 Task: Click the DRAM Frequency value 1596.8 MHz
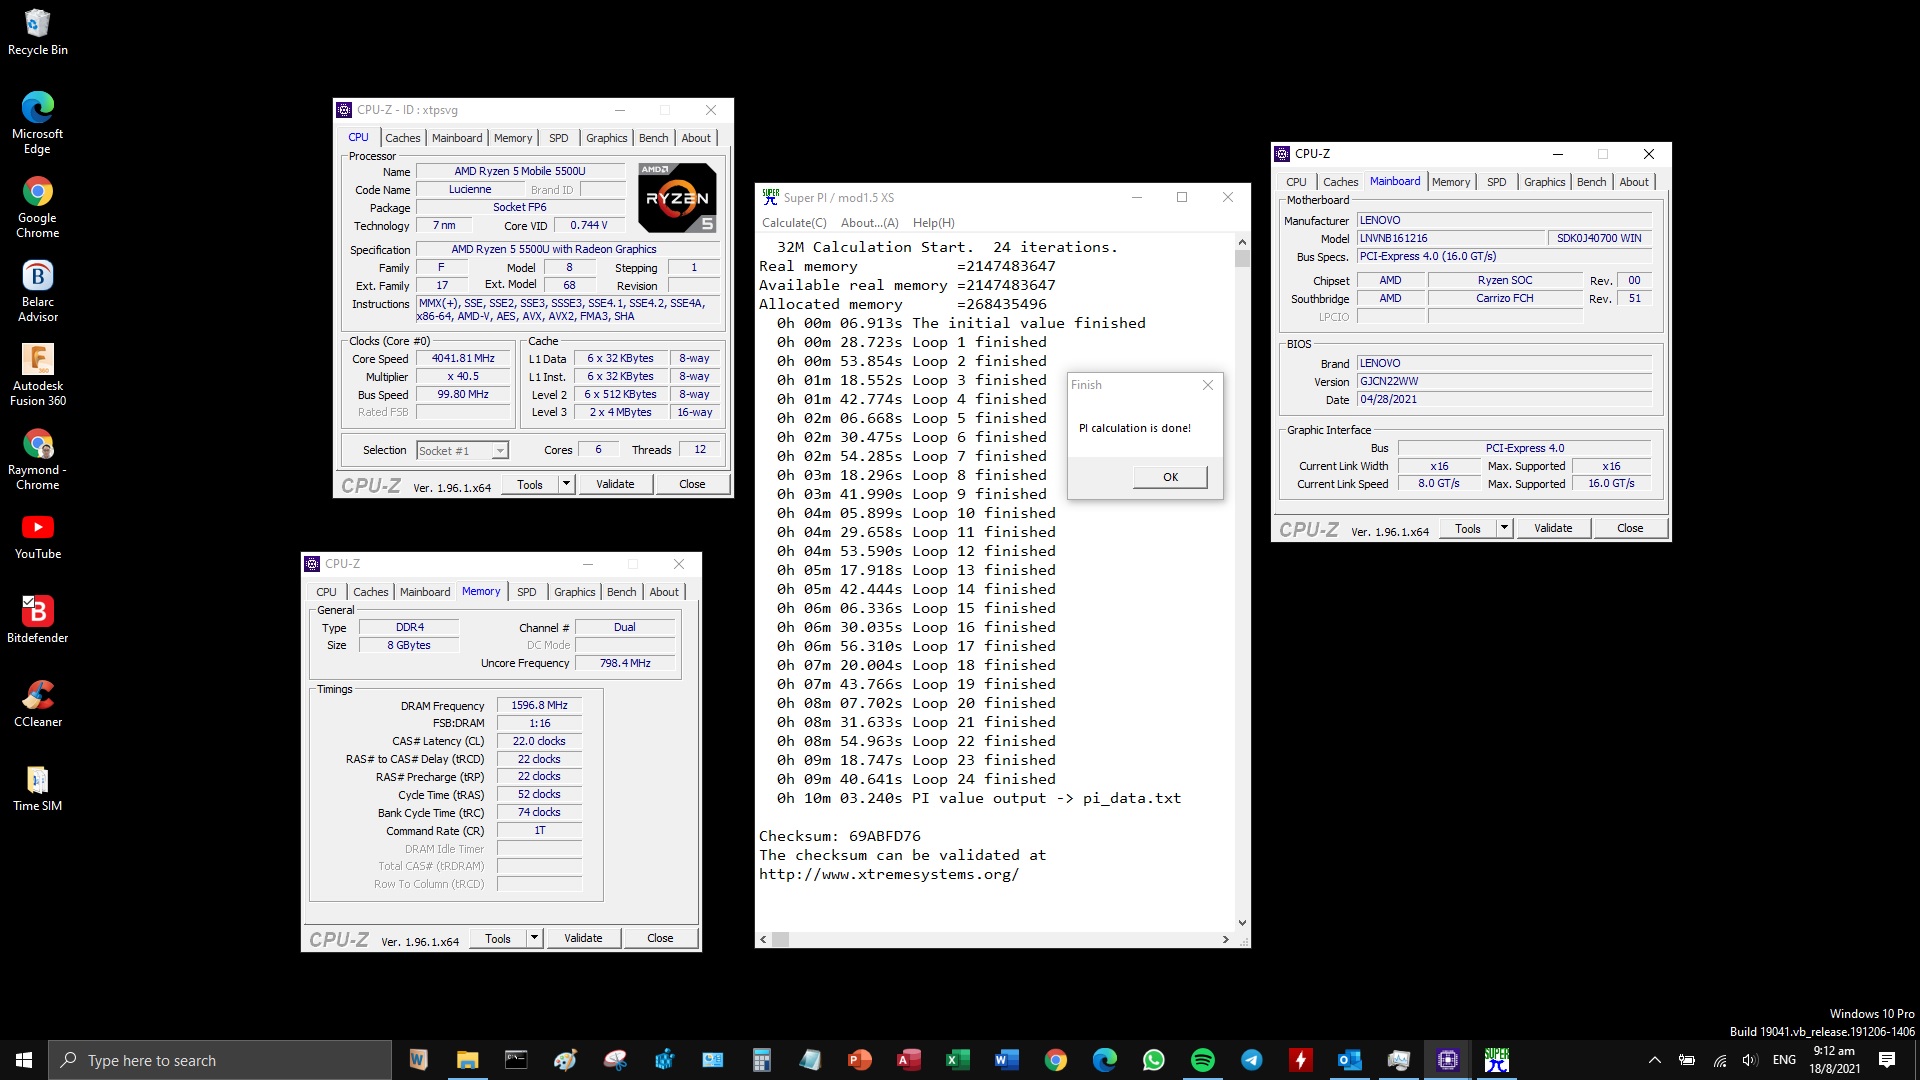pyautogui.click(x=539, y=705)
